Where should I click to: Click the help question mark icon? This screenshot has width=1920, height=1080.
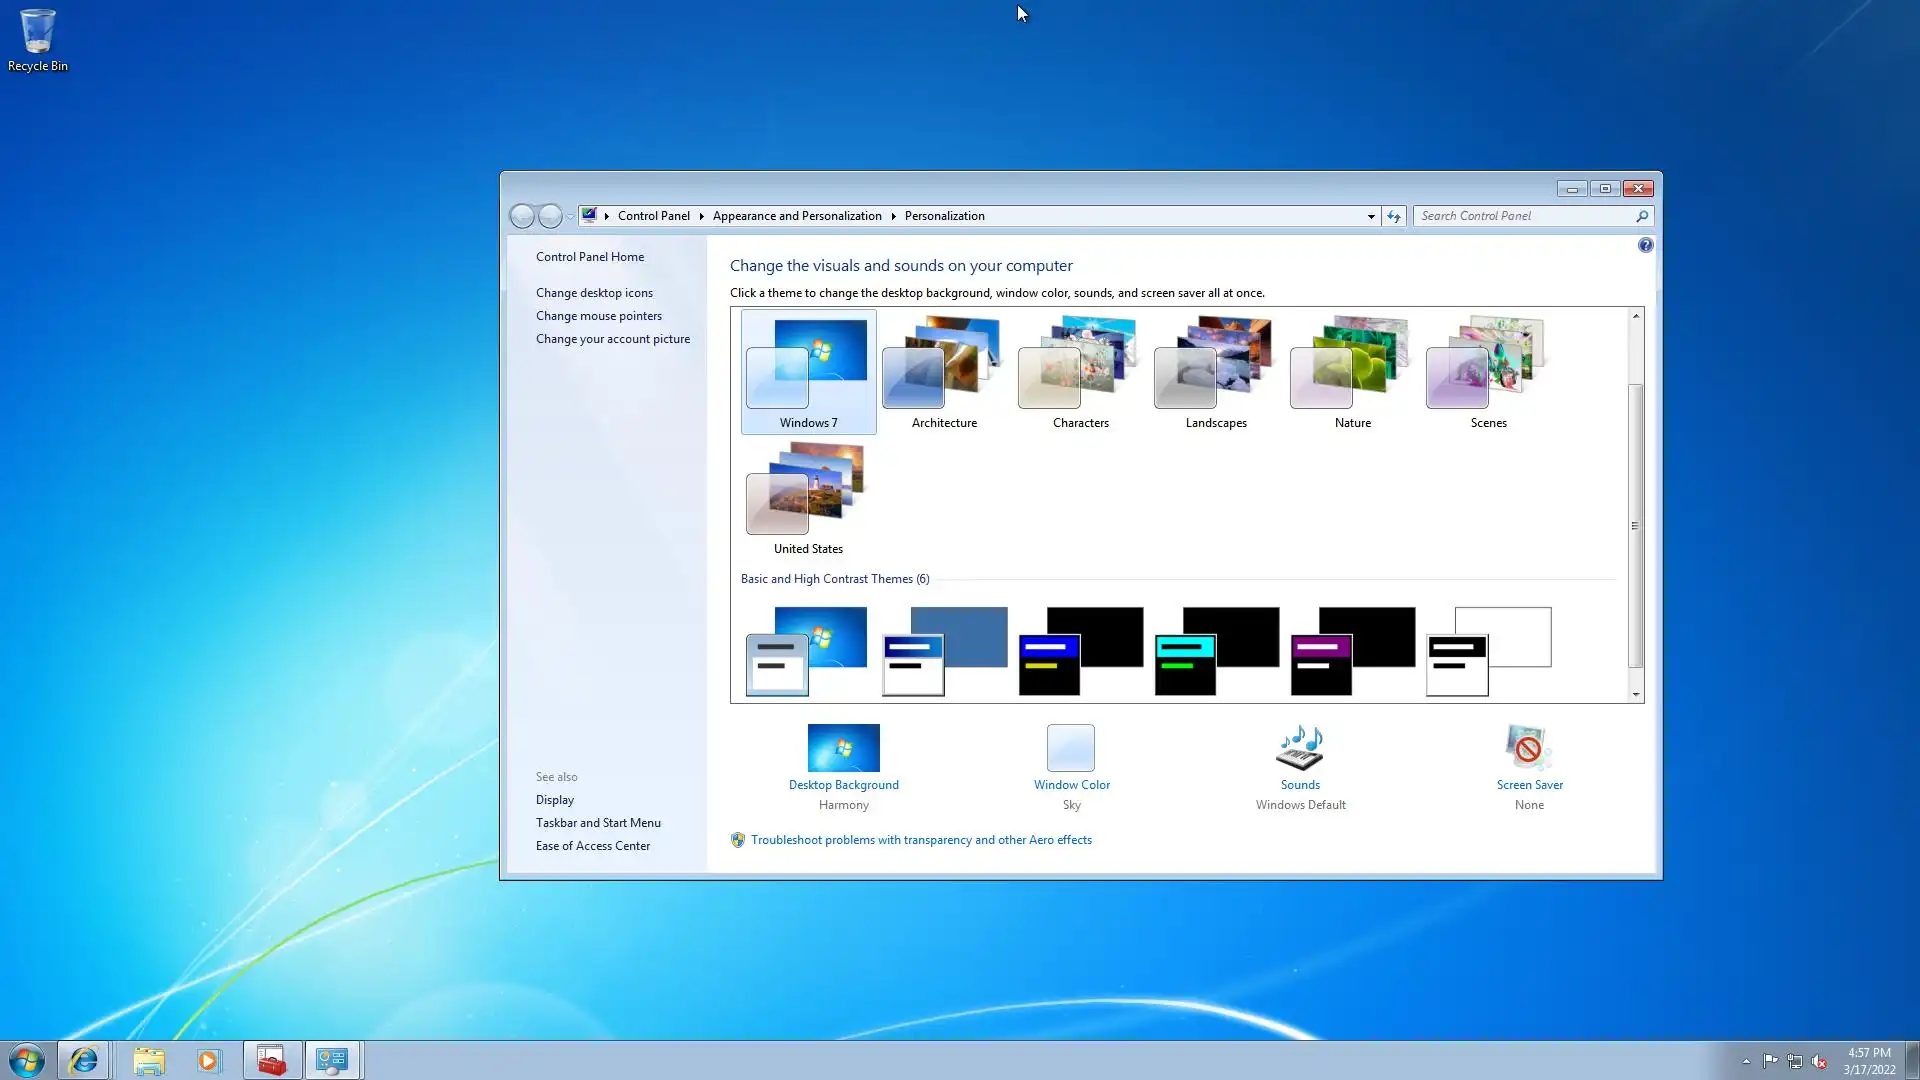pyautogui.click(x=1645, y=246)
